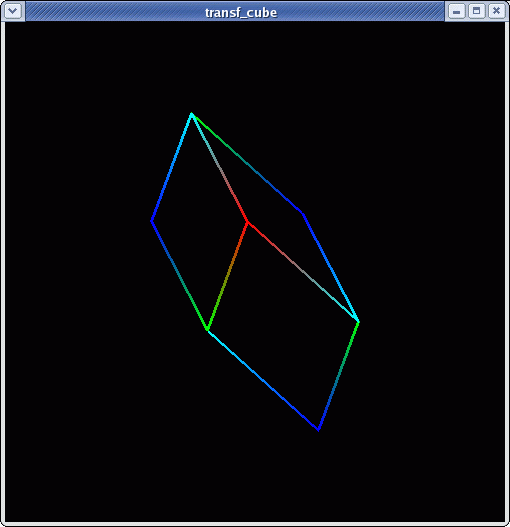Image resolution: width=510 pixels, height=527 pixels.
Task: Open the window menu dropdown arrow
Action: 13,11
